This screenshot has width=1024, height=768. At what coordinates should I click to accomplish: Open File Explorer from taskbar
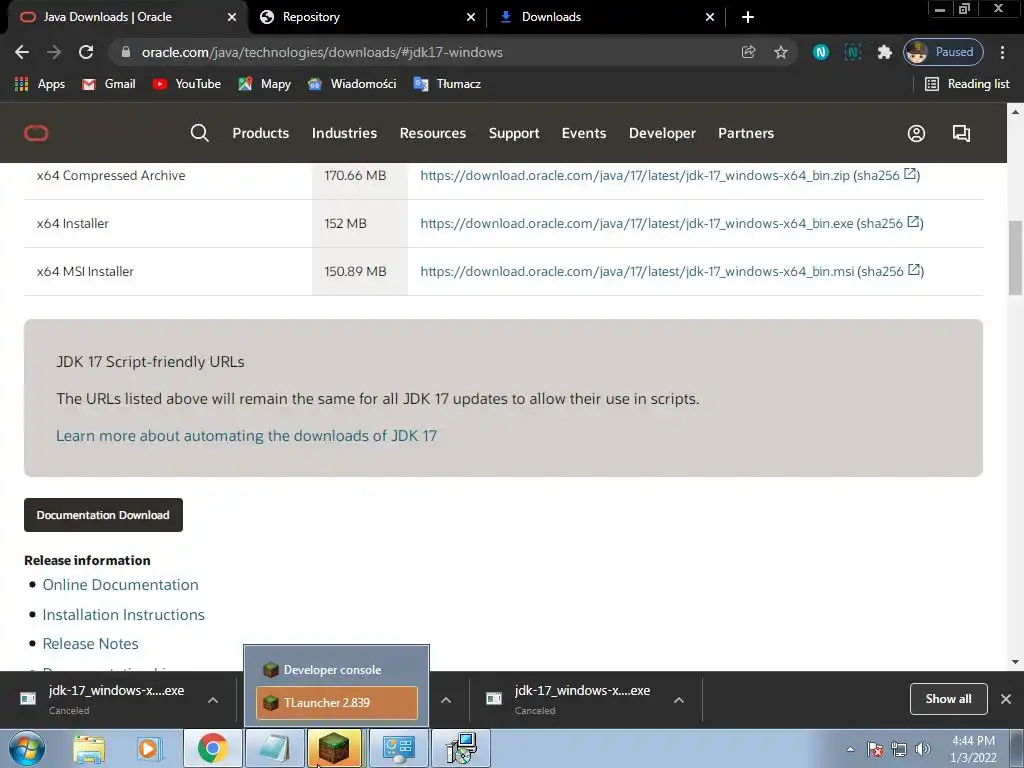click(x=89, y=748)
